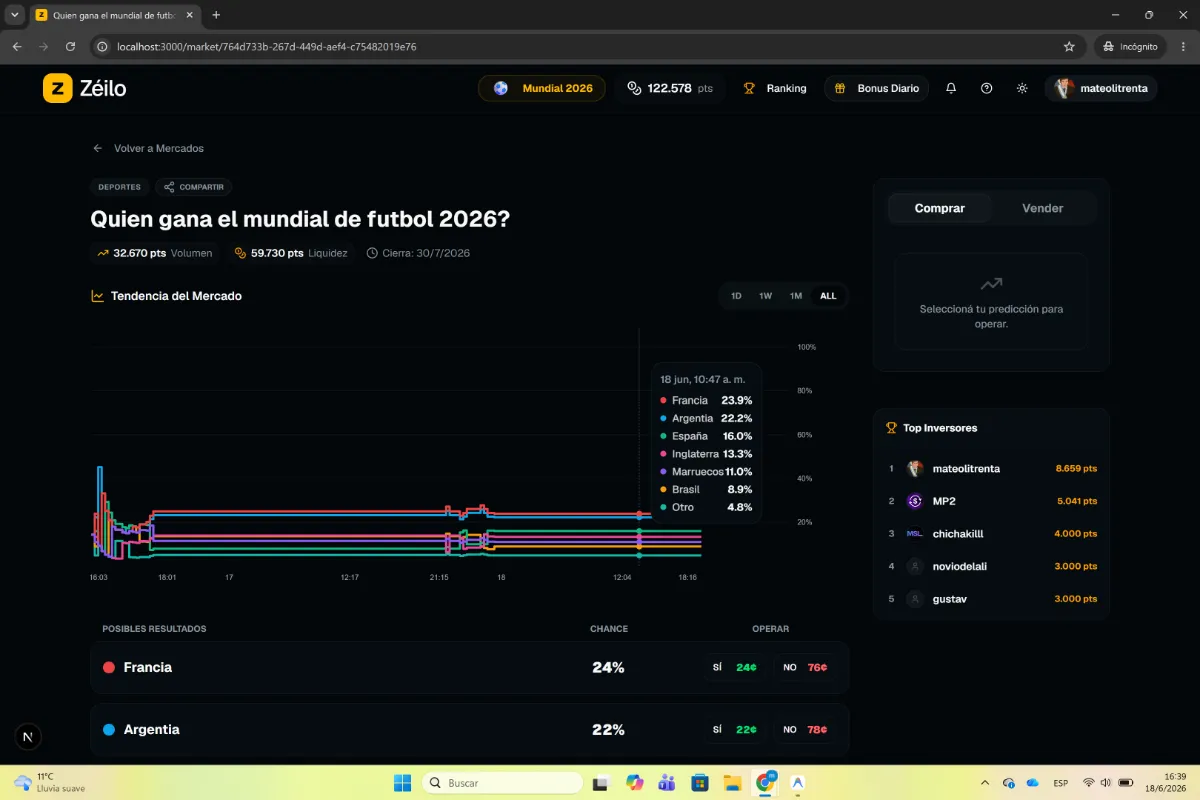Open the notifications bell icon
This screenshot has height=800, width=1200.
pos(951,88)
